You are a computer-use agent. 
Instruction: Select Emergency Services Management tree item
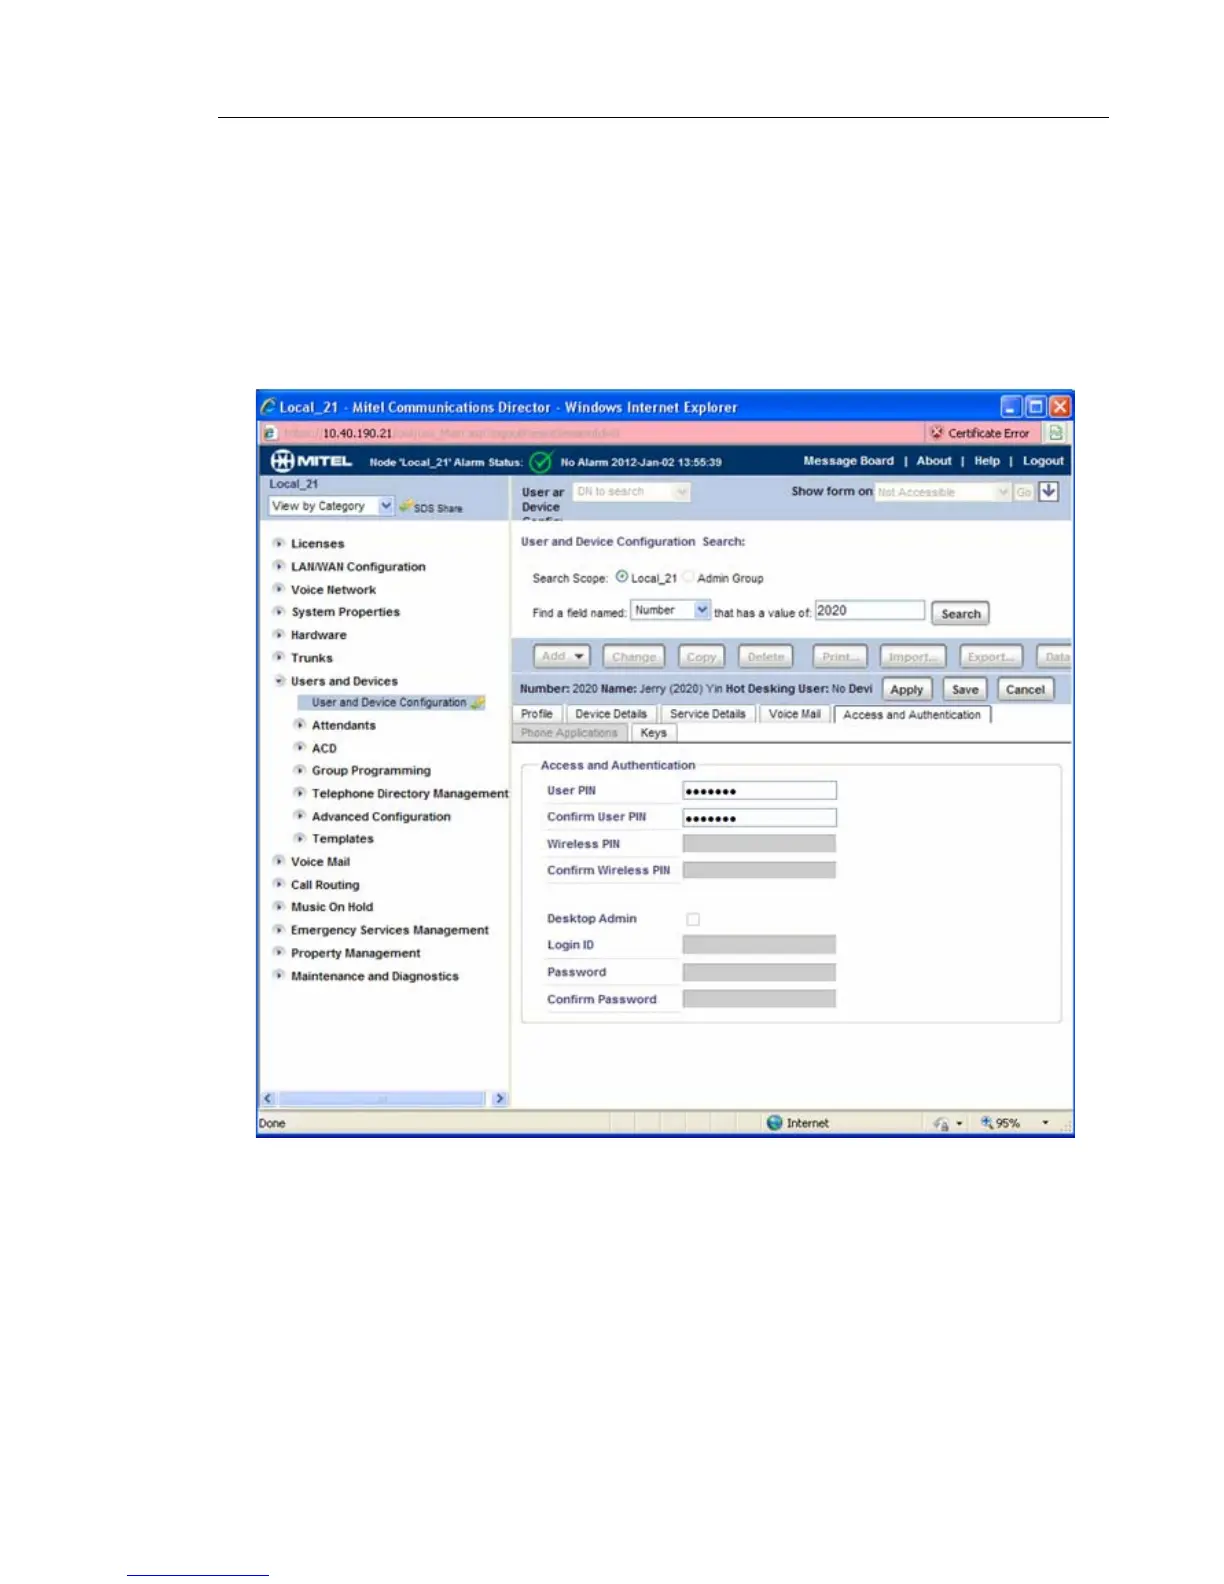[x=390, y=930]
